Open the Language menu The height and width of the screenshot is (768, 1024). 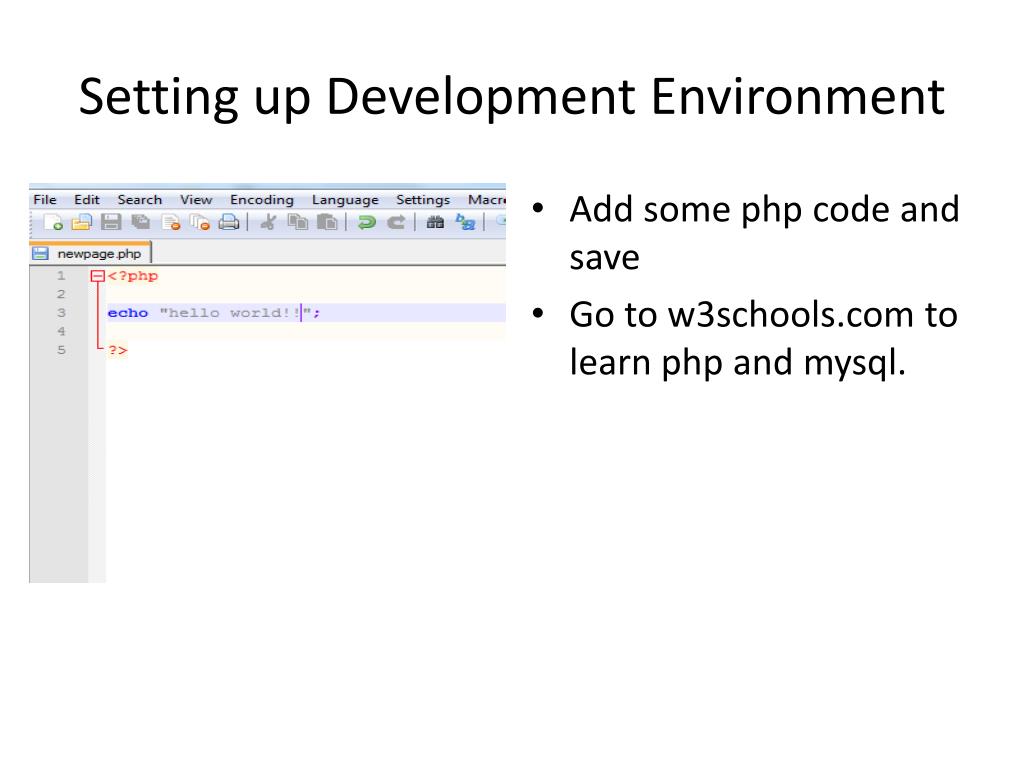tap(345, 200)
